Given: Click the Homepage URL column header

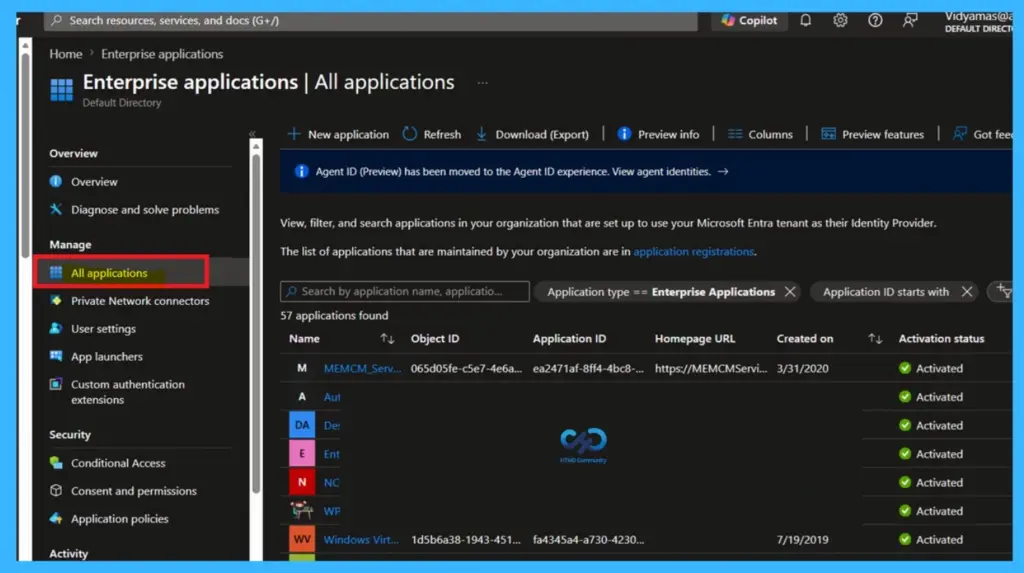Looking at the screenshot, I should [695, 338].
